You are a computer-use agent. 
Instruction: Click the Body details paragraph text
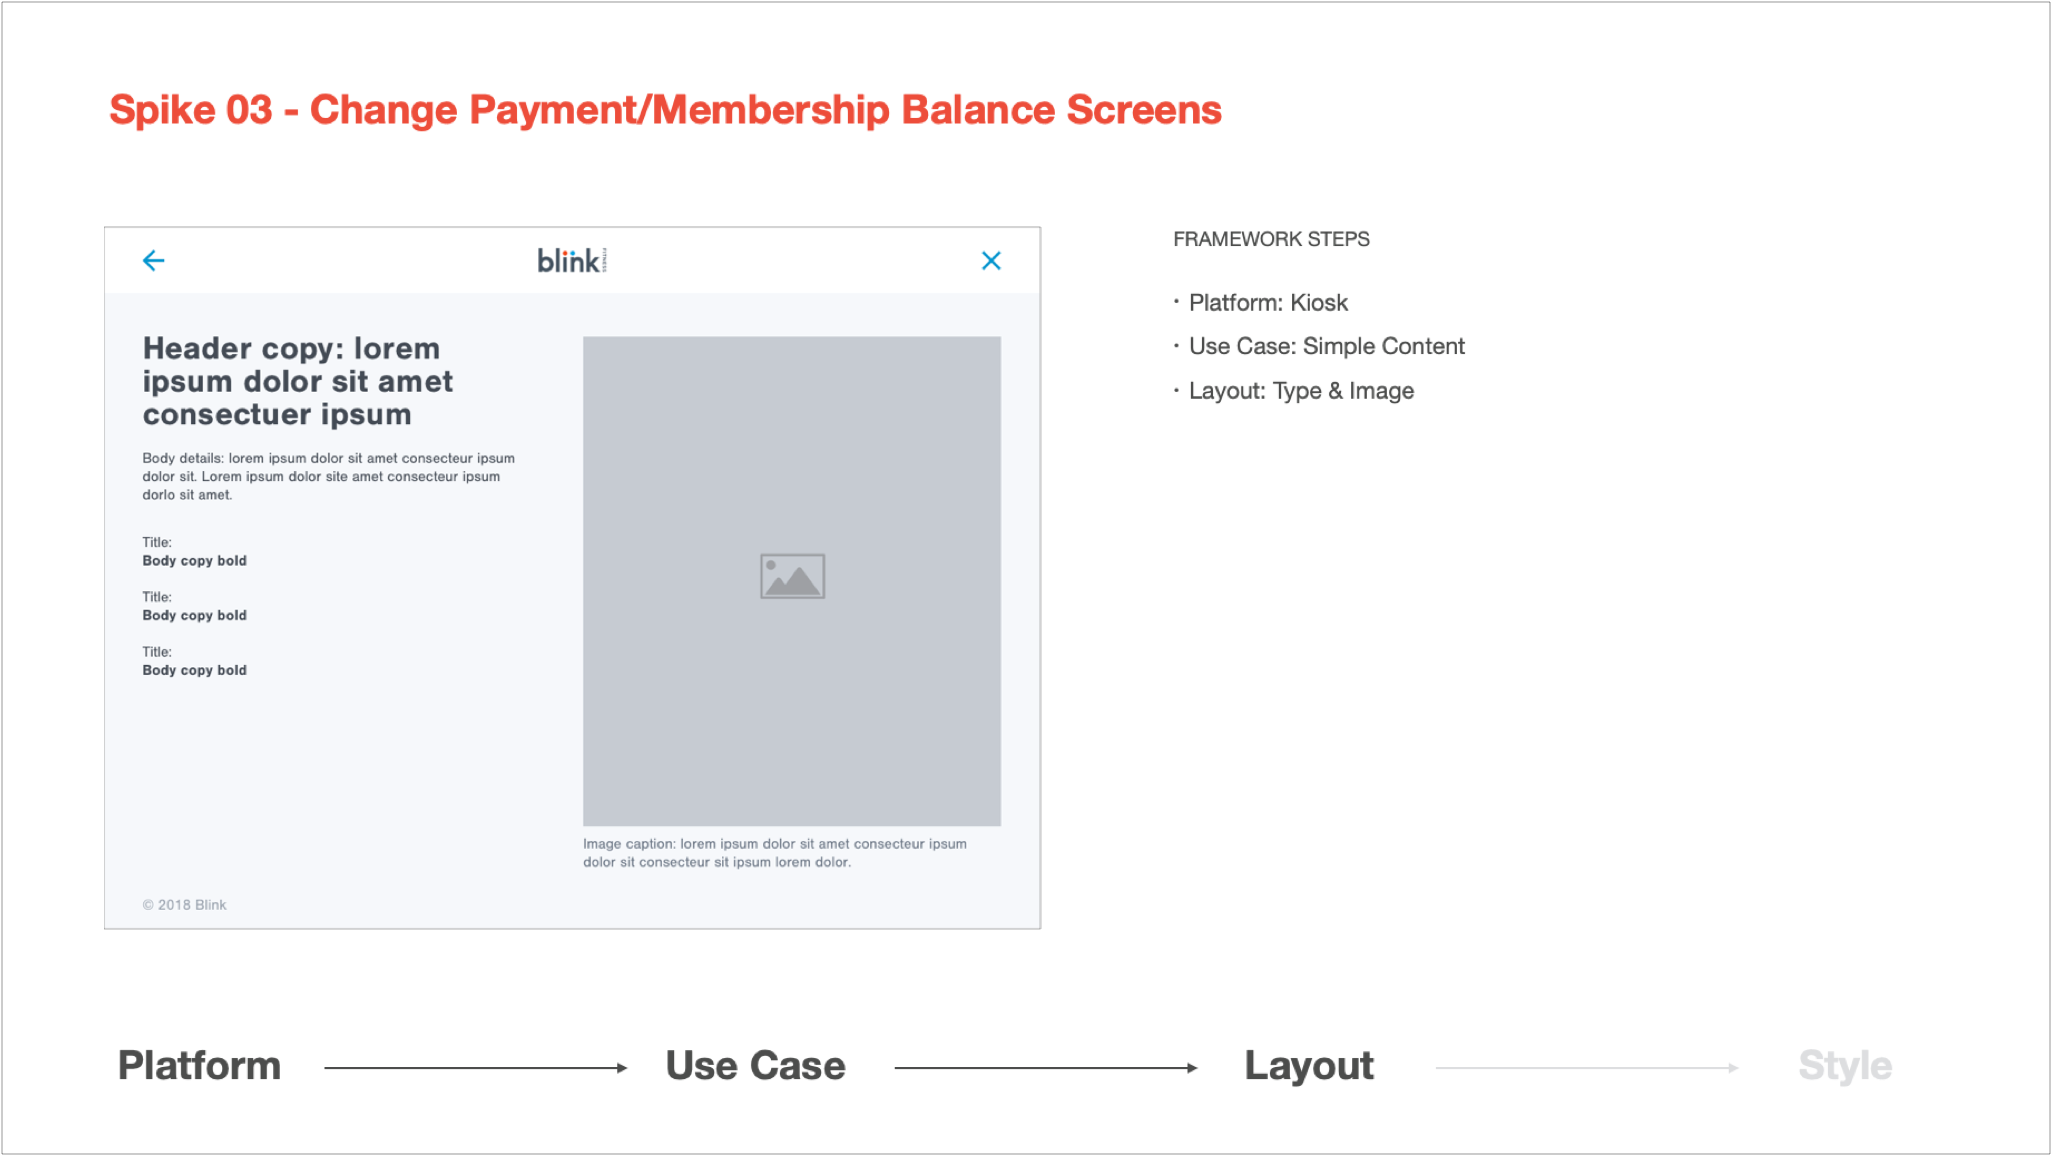click(328, 476)
